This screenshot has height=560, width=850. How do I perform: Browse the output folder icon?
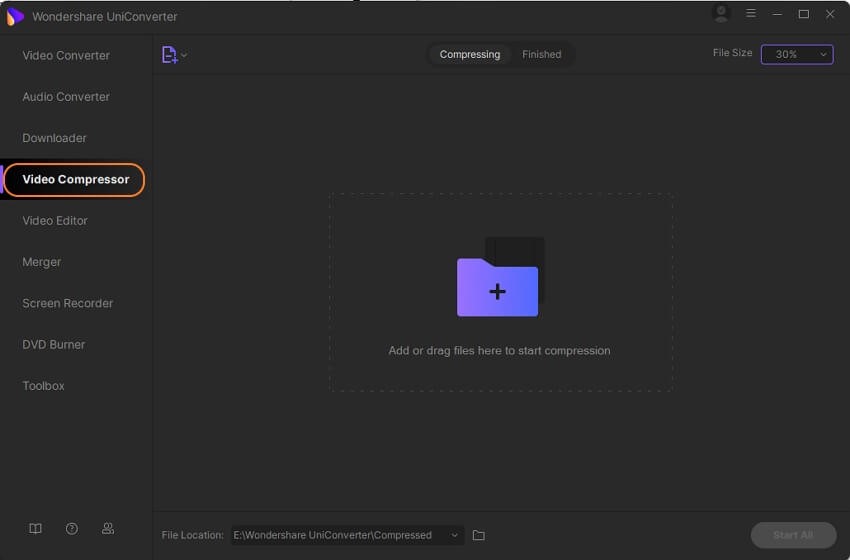[x=479, y=535]
